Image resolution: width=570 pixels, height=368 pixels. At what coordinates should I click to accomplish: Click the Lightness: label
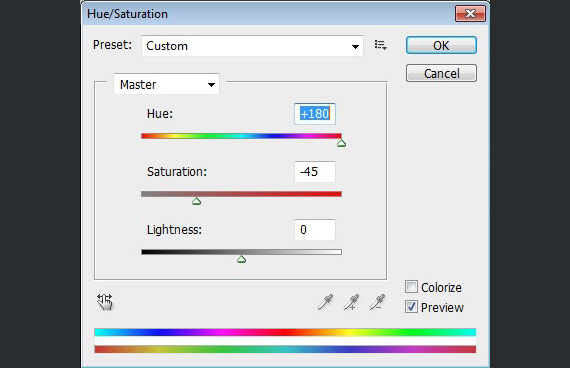click(x=174, y=230)
